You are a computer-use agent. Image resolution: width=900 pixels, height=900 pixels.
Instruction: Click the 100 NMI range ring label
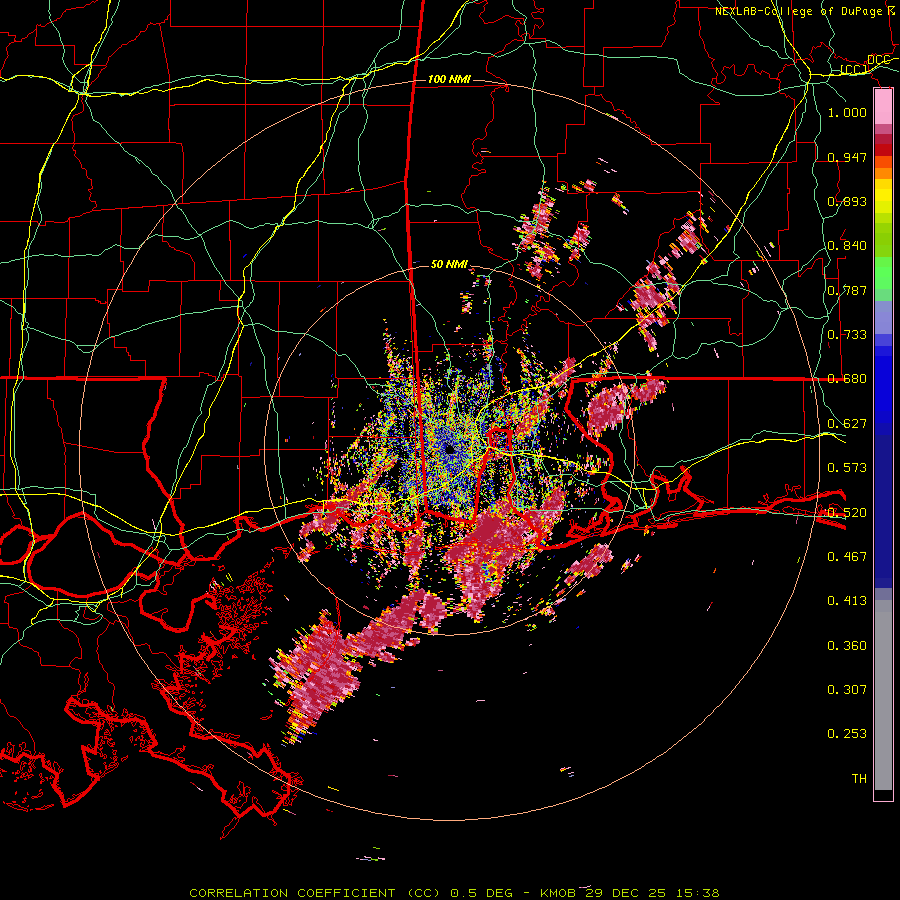click(449, 79)
